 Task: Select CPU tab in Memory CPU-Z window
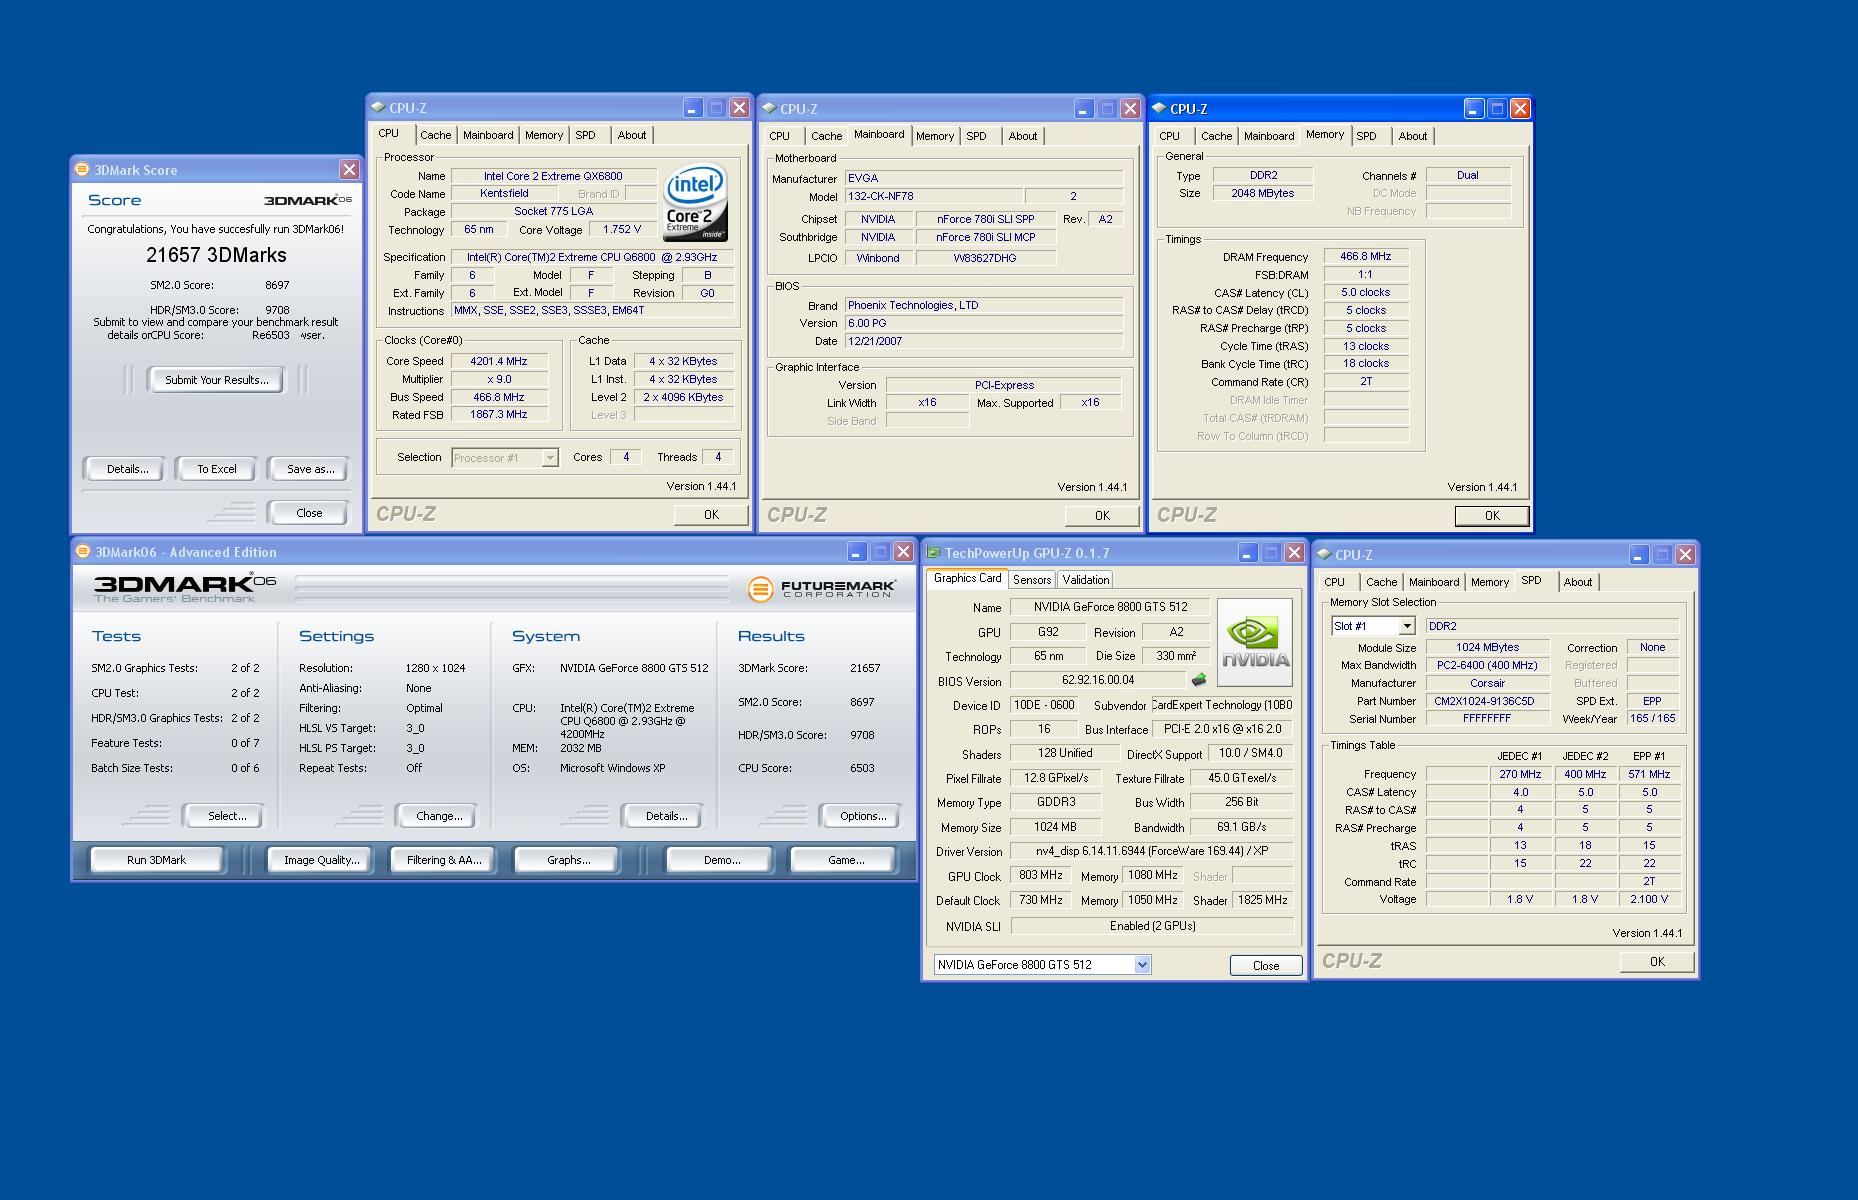pyautogui.click(x=1169, y=136)
